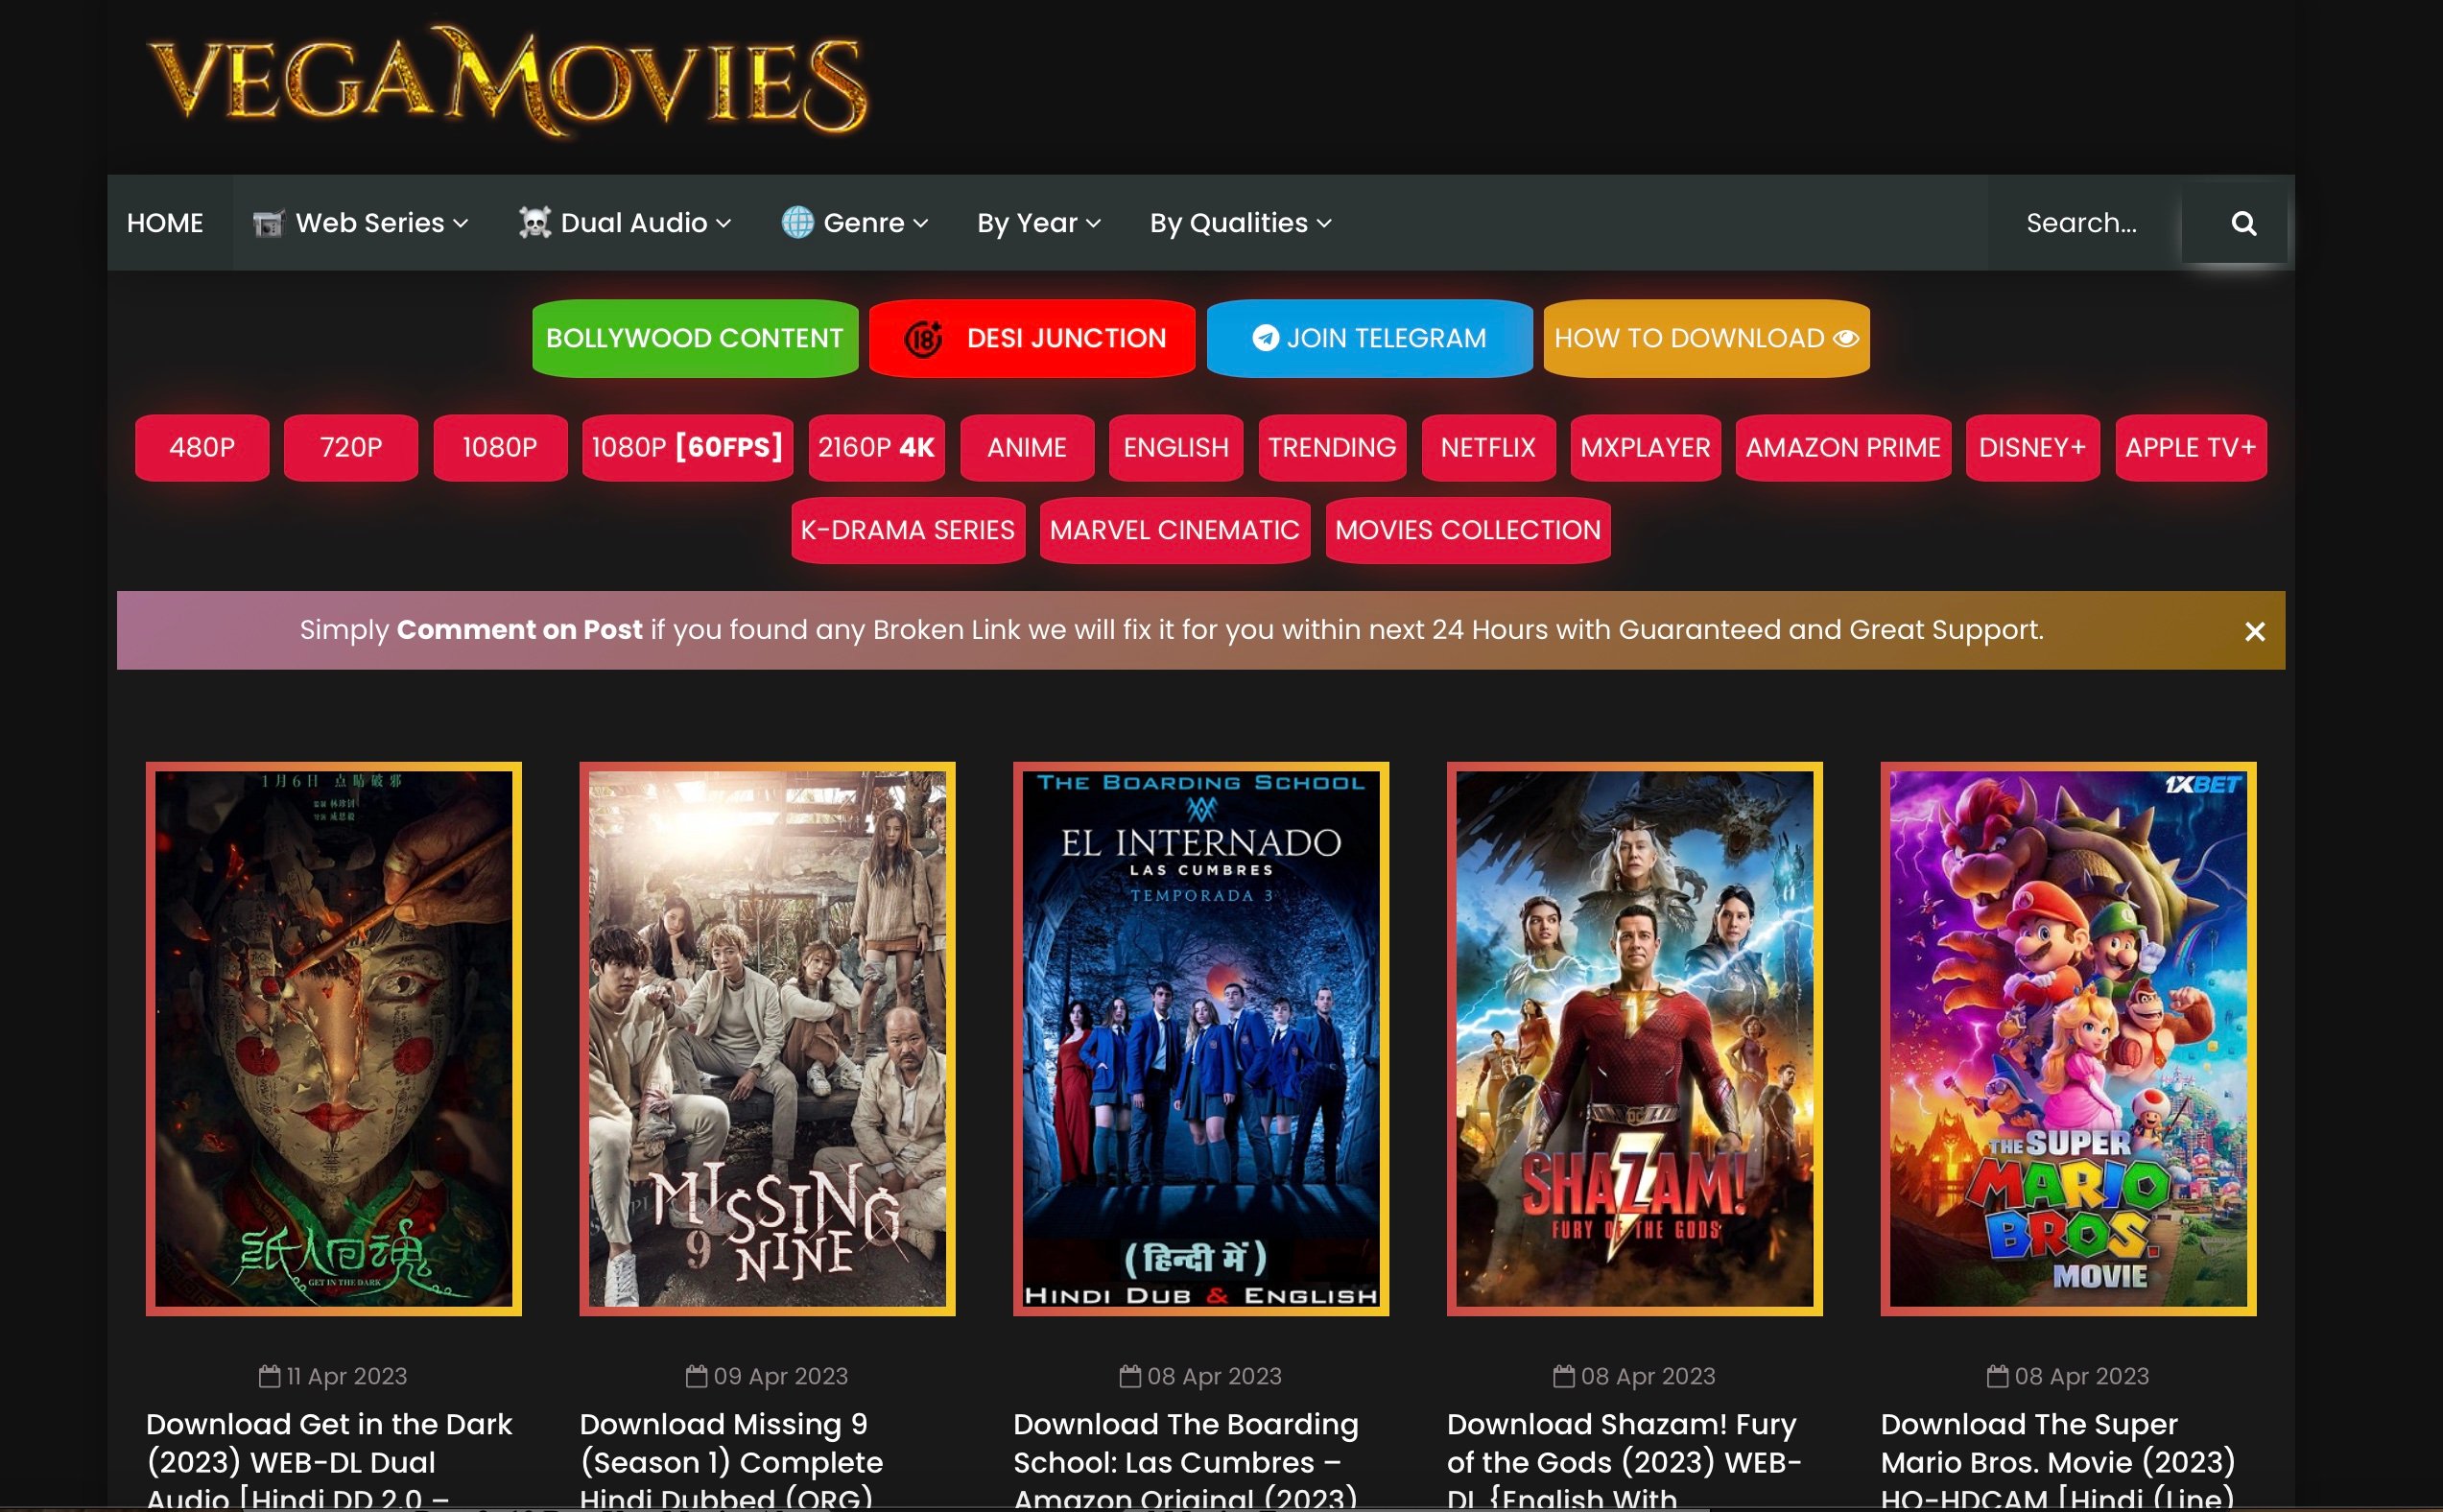Open the By Qualities dropdown menu

tap(1240, 223)
